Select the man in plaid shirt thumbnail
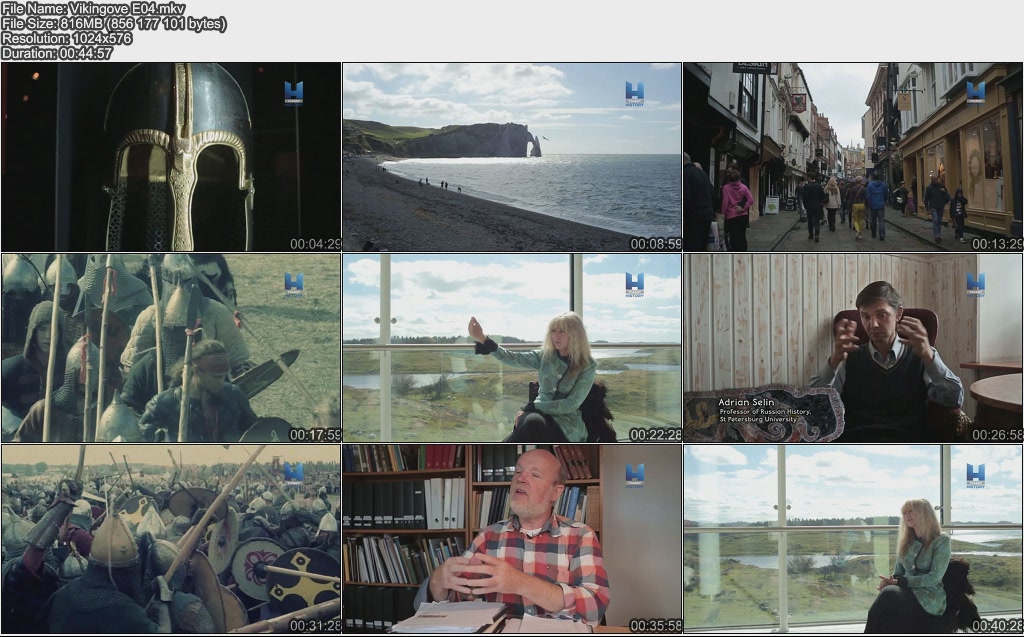 [x=511, y=538]
